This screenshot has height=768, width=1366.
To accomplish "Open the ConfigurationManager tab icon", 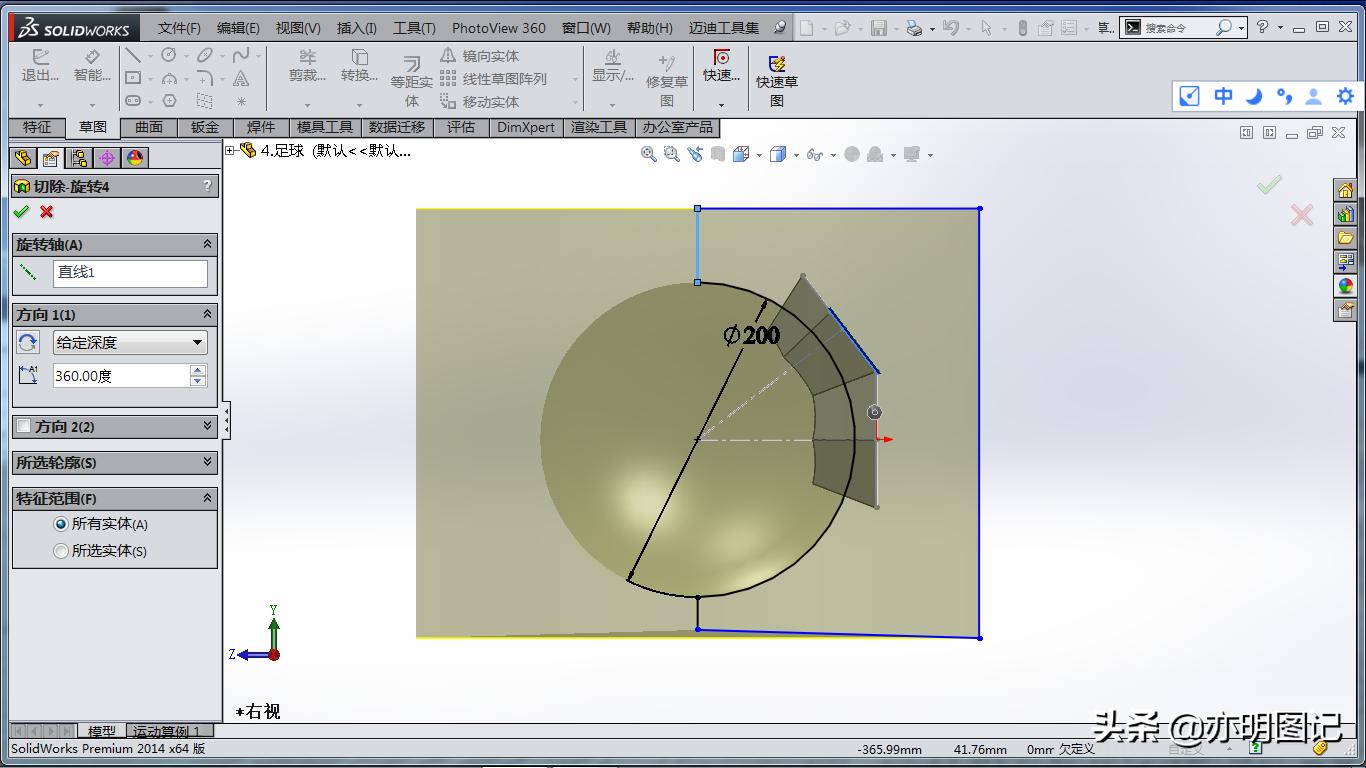I will (x=79, y=158).
